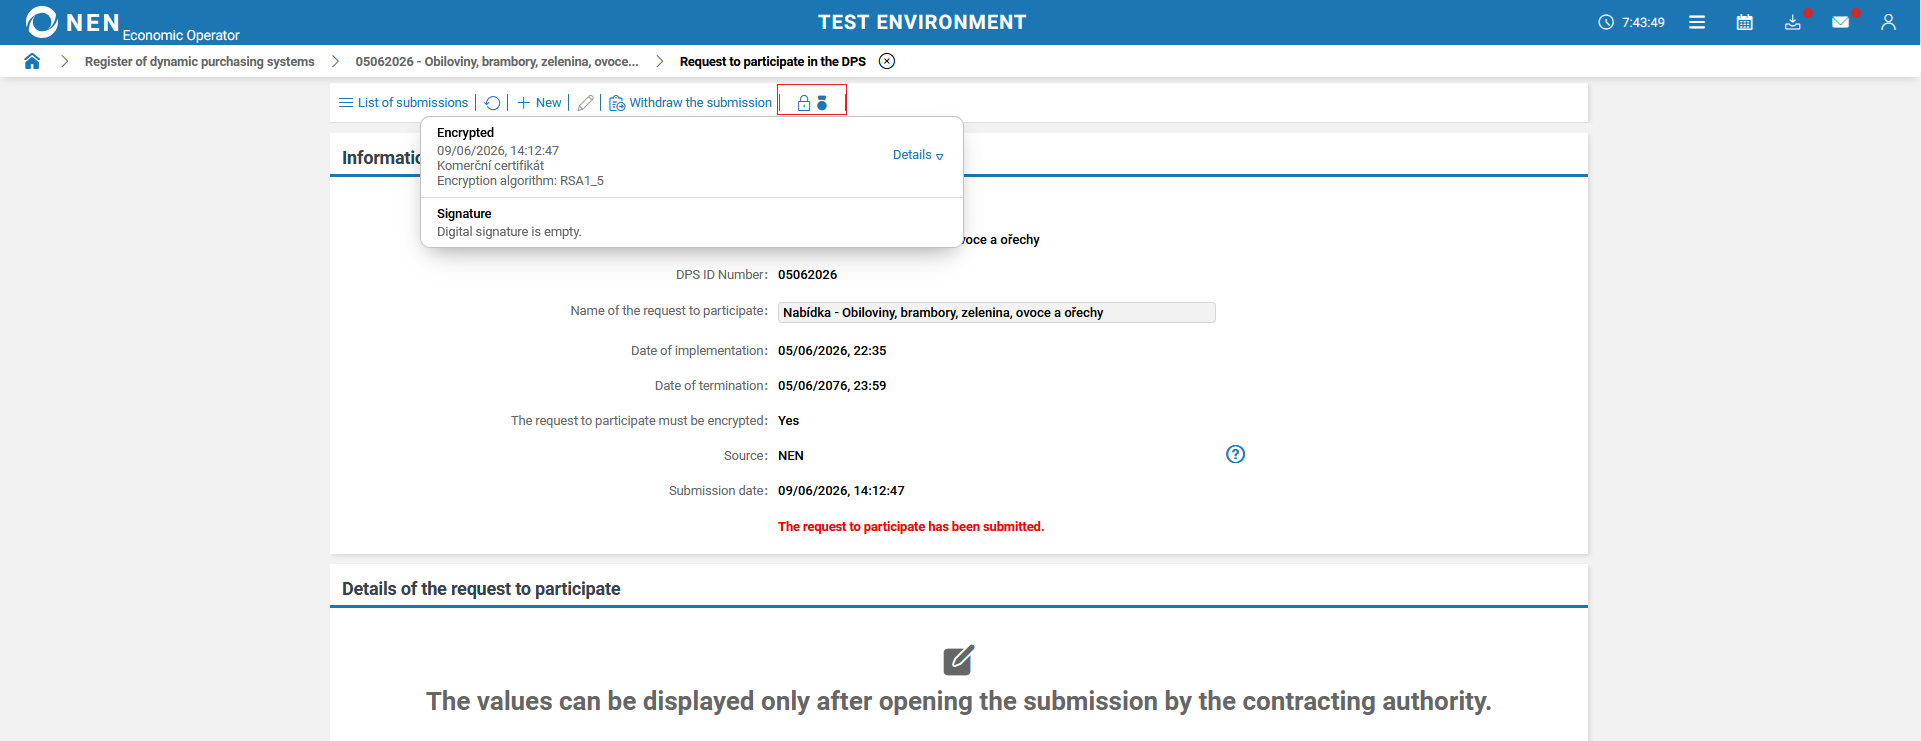
Task: Open the calendar icon in header
Action: 1745,22
